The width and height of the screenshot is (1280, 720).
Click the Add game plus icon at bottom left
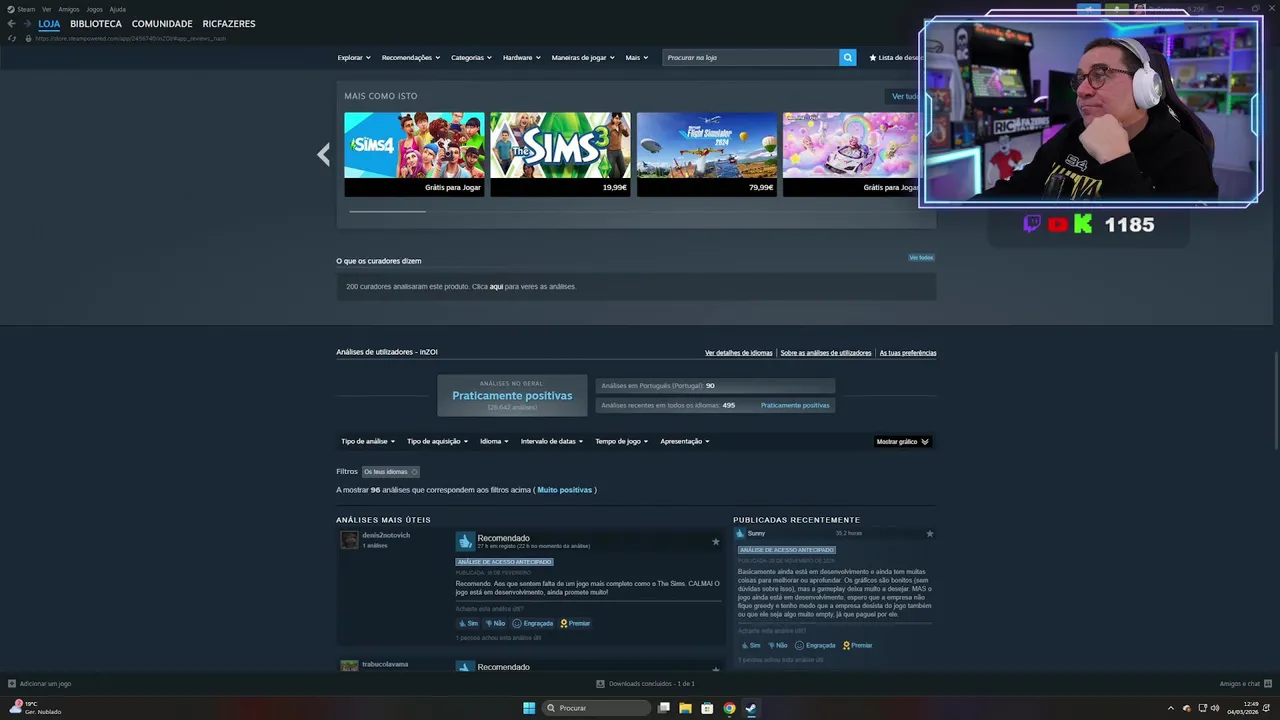[12, 684]
